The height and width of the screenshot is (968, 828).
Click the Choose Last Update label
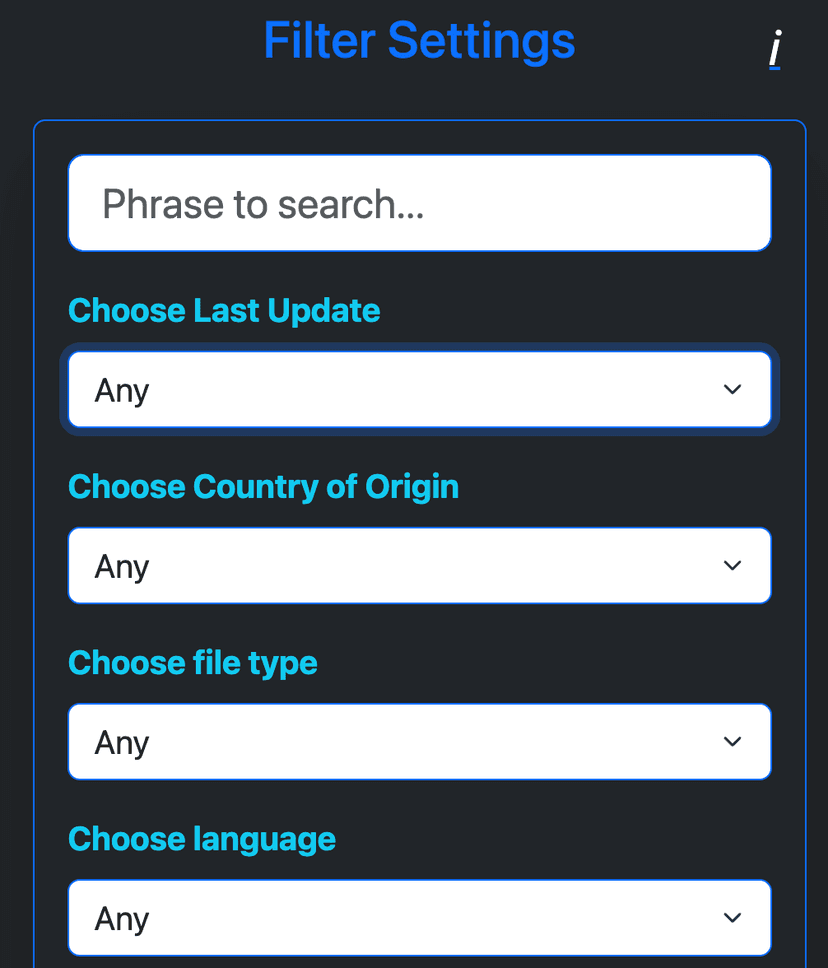223,311
